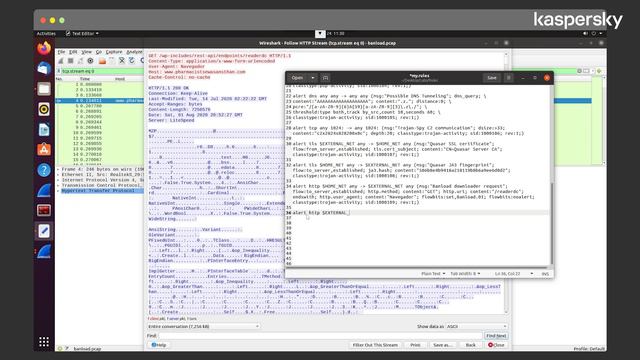Open text editor hamburger menu
Screen dimensions: 640x360
pyautogui.click(x=509, y=78)
